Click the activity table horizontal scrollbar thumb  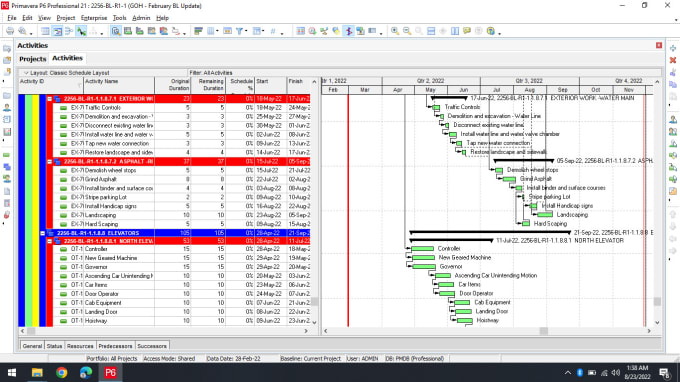[31, 331]
